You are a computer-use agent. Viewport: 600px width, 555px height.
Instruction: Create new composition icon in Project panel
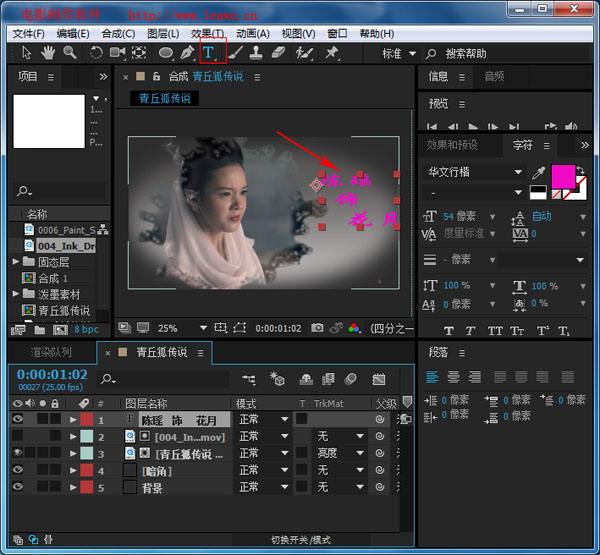[x=60, y=330]
